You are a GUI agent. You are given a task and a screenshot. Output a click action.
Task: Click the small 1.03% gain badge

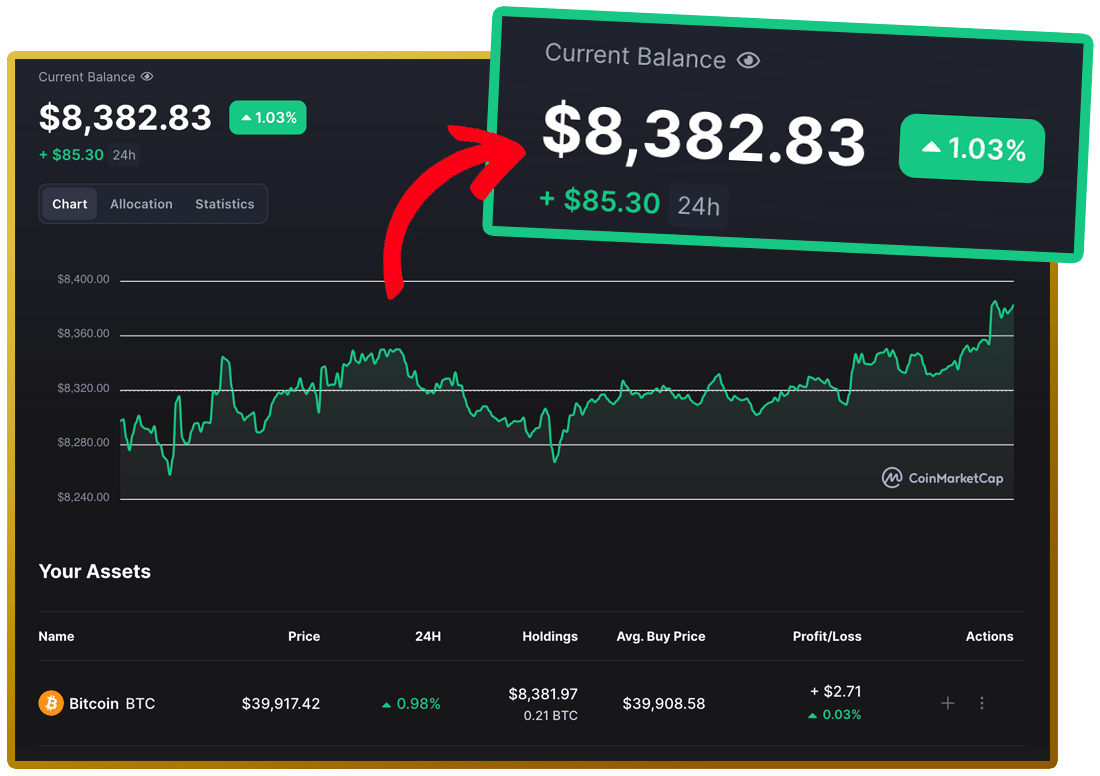268,117
